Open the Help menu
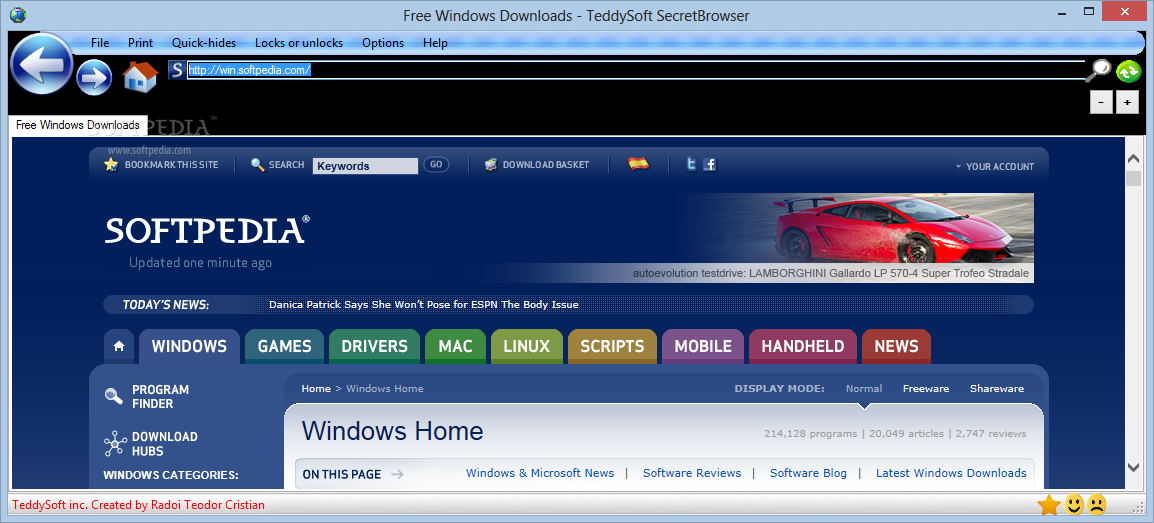The height and width of the screenshot is (523, 1154). [x=435, y=43]
